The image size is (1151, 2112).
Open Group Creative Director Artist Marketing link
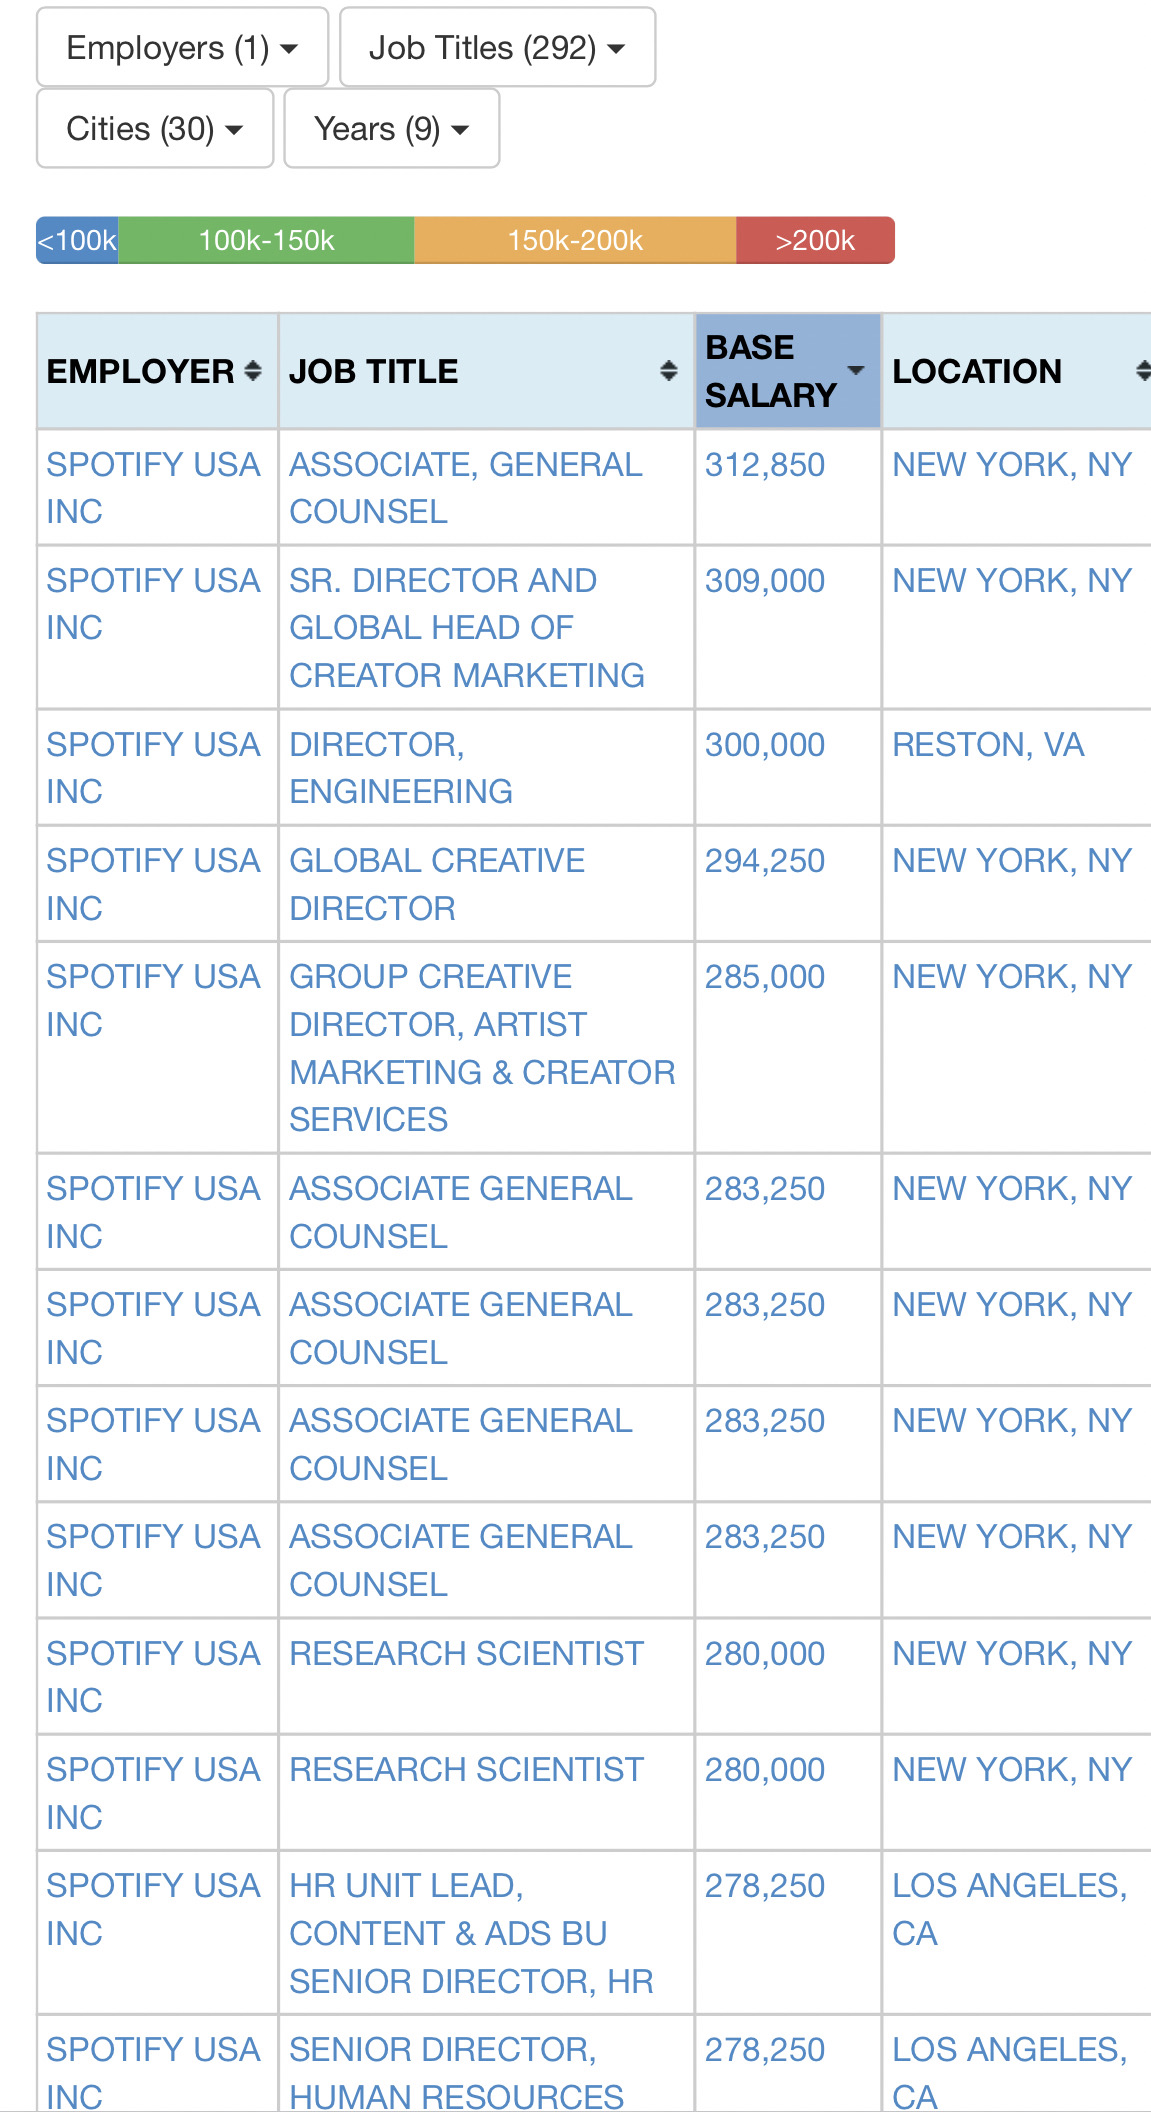click(x=482, y=1047)
